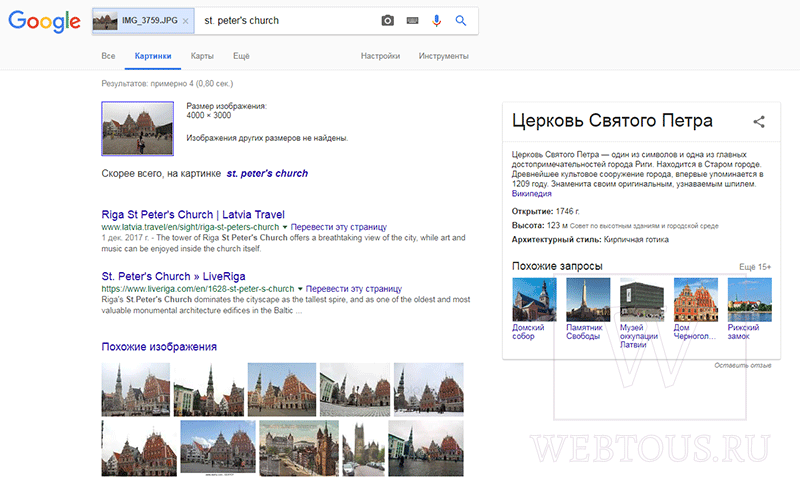Image resolution: width=800 pixels, height=482 pixels.
Task: Open Riga St Peter's Church Latvia Travel result
Action: pyautogui.click(x=193, y=215)
